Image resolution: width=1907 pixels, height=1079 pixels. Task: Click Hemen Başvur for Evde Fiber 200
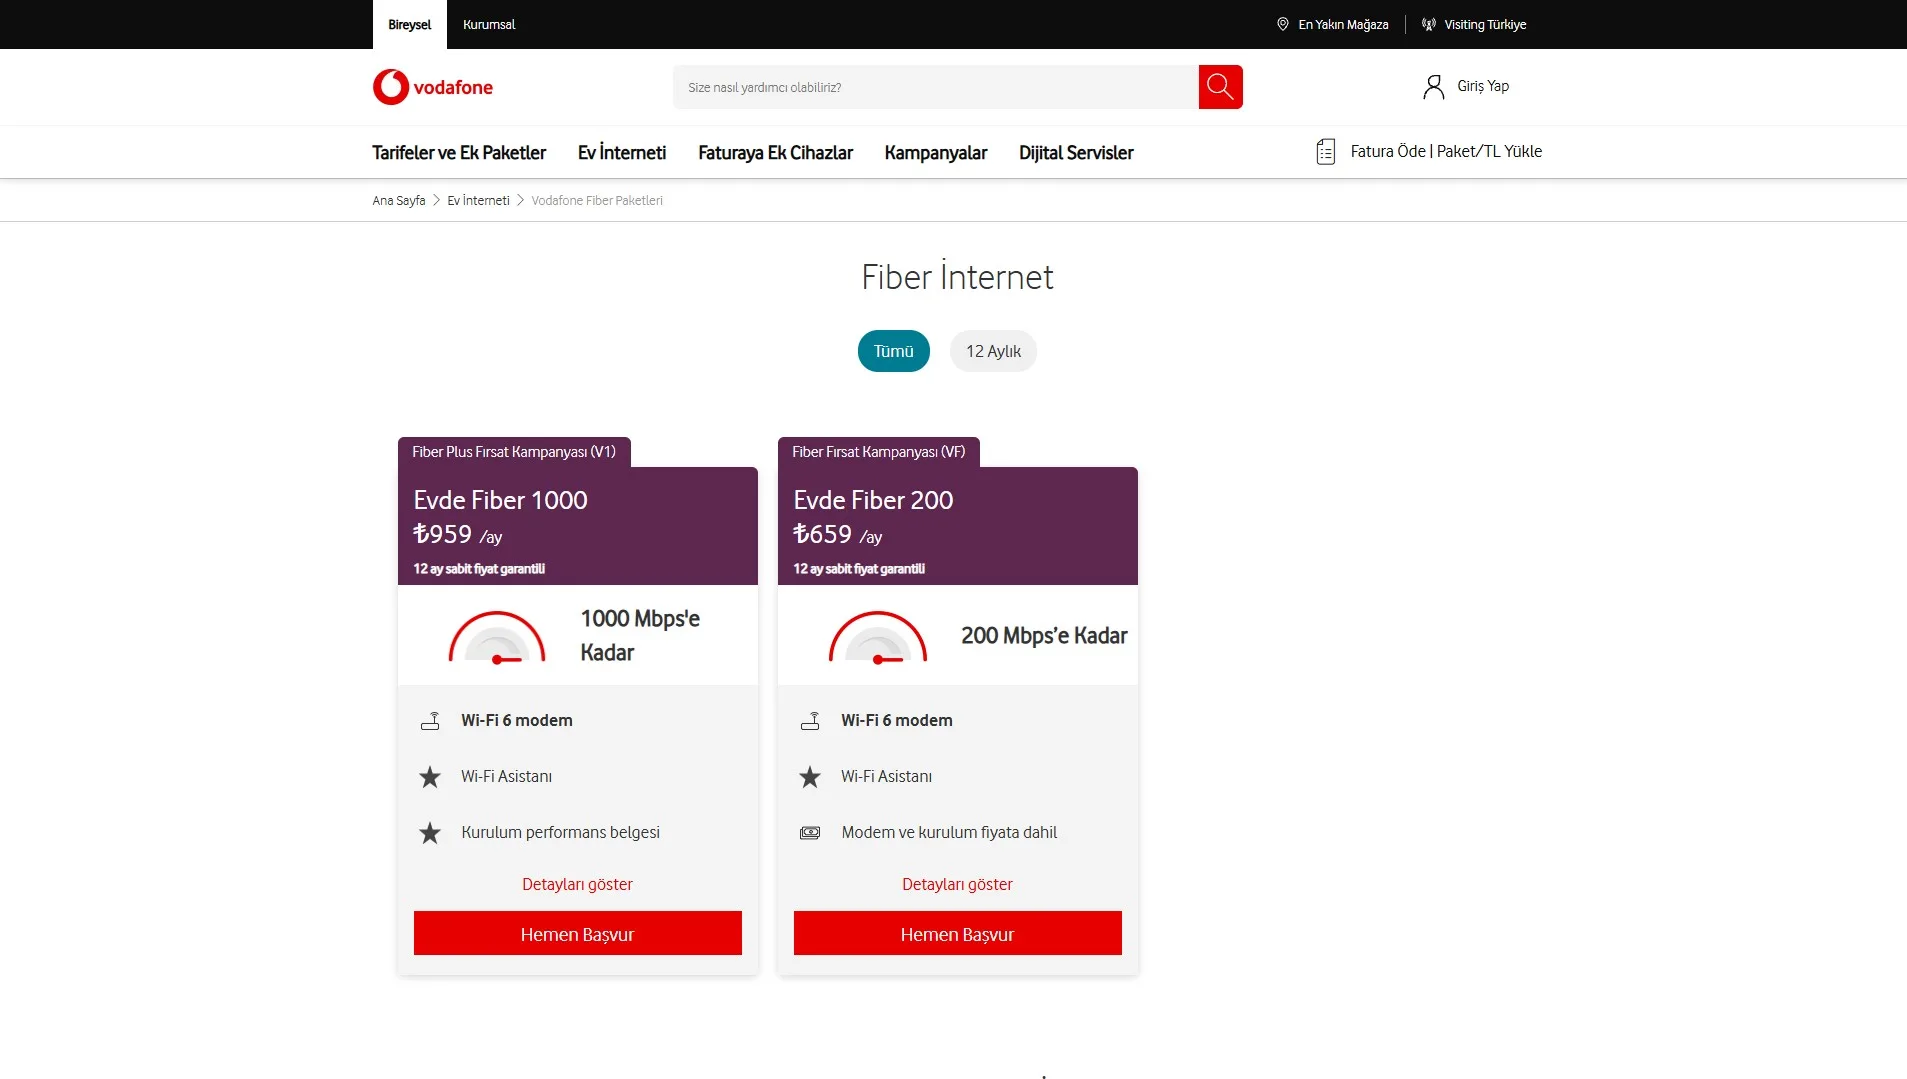click(958, 933)
